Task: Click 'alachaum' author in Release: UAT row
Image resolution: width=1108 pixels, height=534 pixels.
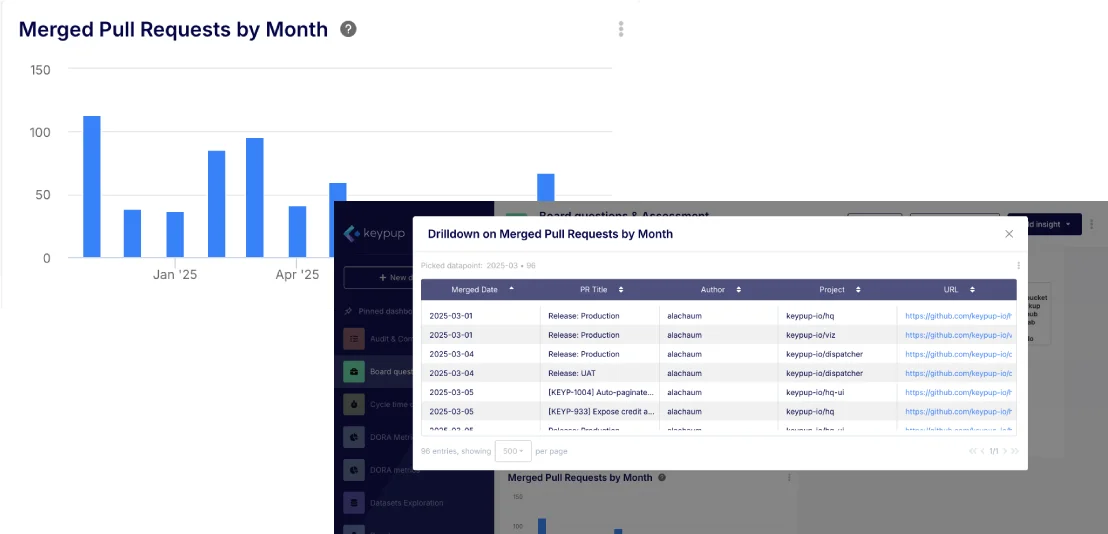Action: tap(684, 373)
